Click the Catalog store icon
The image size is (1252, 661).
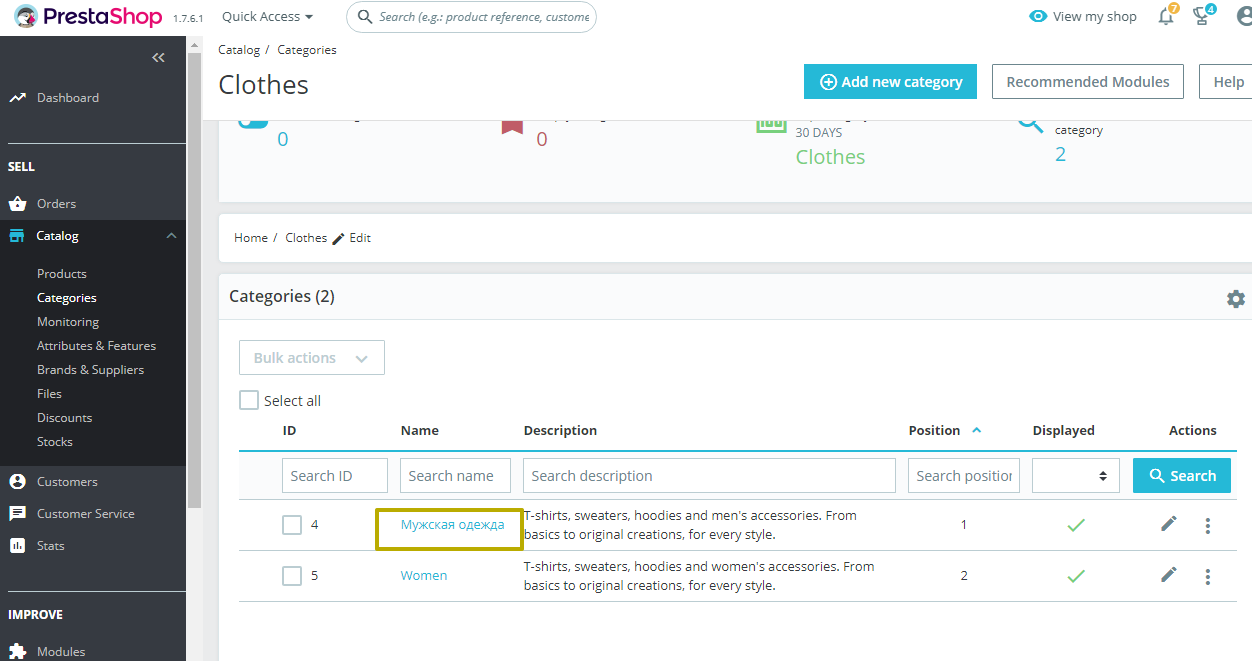point(17,236)
